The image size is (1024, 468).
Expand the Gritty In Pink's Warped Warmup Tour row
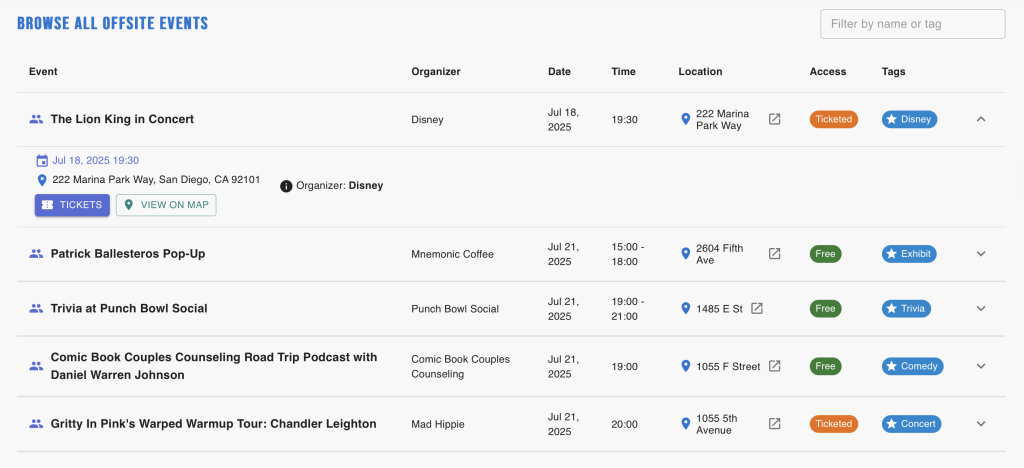pos(980,424)
